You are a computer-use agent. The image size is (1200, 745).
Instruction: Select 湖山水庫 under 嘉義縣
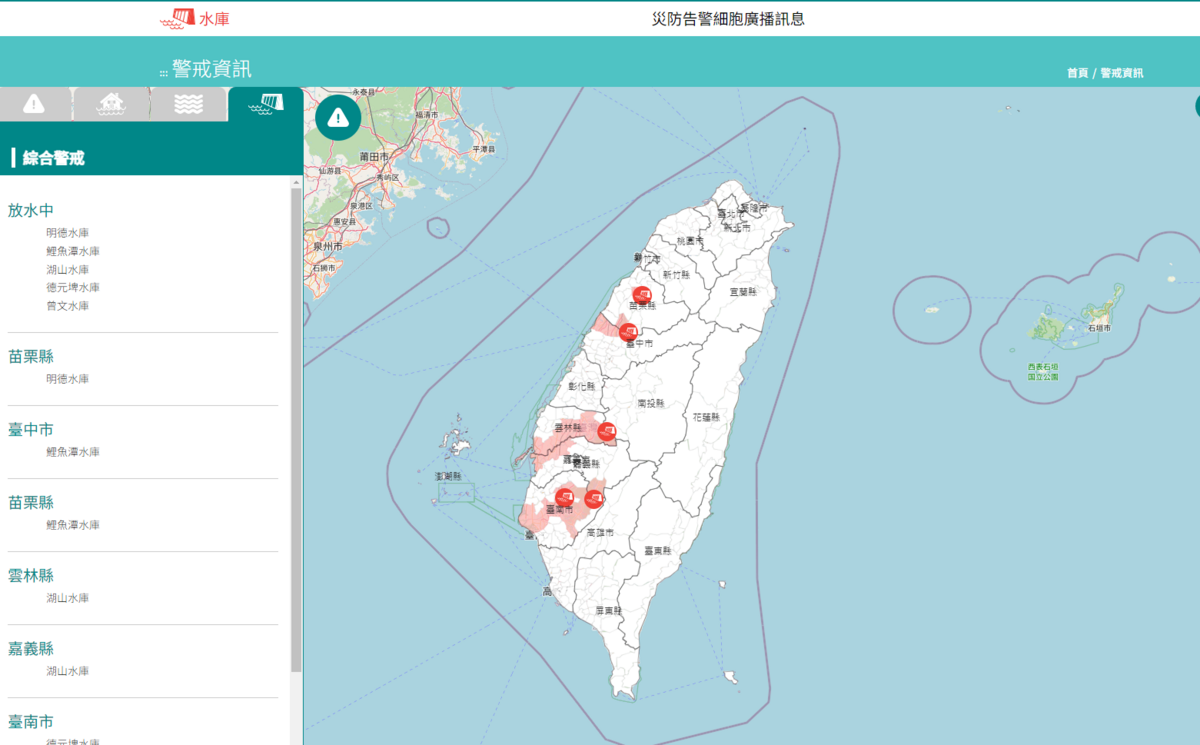click(x=67, y=671)
